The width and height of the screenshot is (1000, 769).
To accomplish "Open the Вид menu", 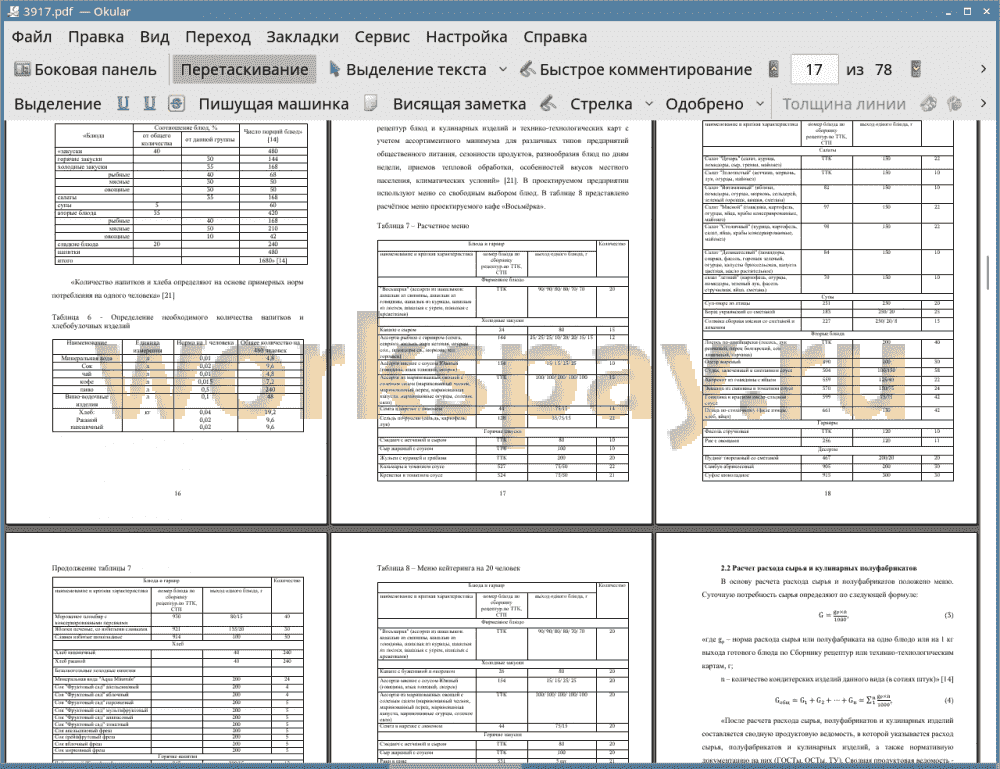I will coord(154,37).
